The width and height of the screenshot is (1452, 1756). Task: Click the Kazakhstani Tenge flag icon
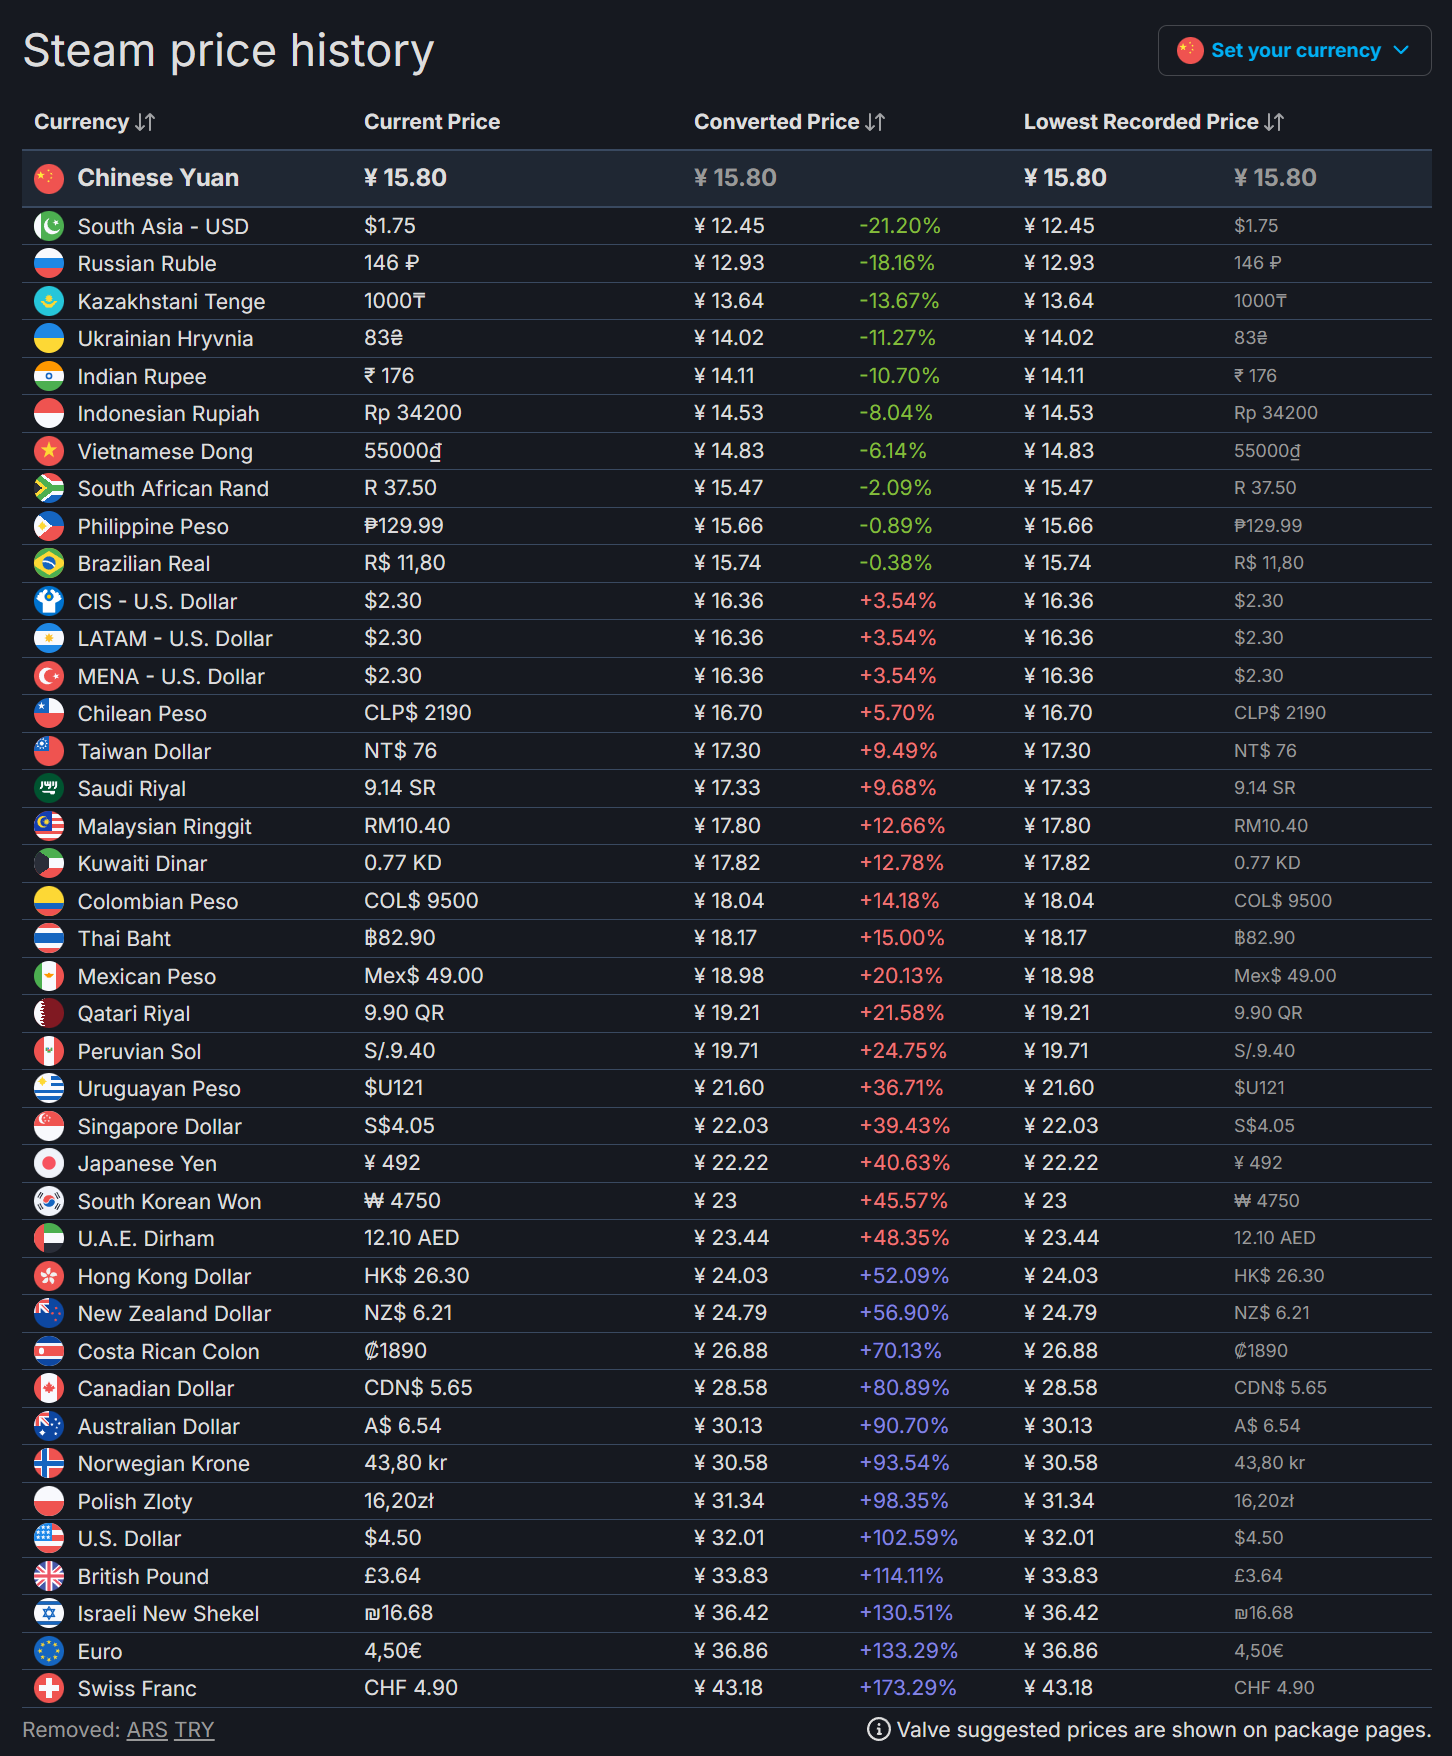pyautogui.click(x=49, y=301)
